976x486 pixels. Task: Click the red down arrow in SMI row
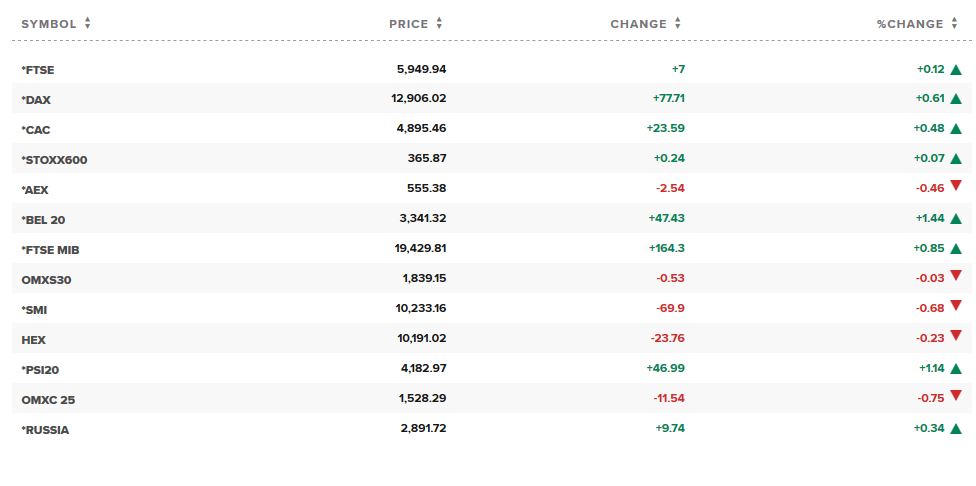tap(956, 306)
